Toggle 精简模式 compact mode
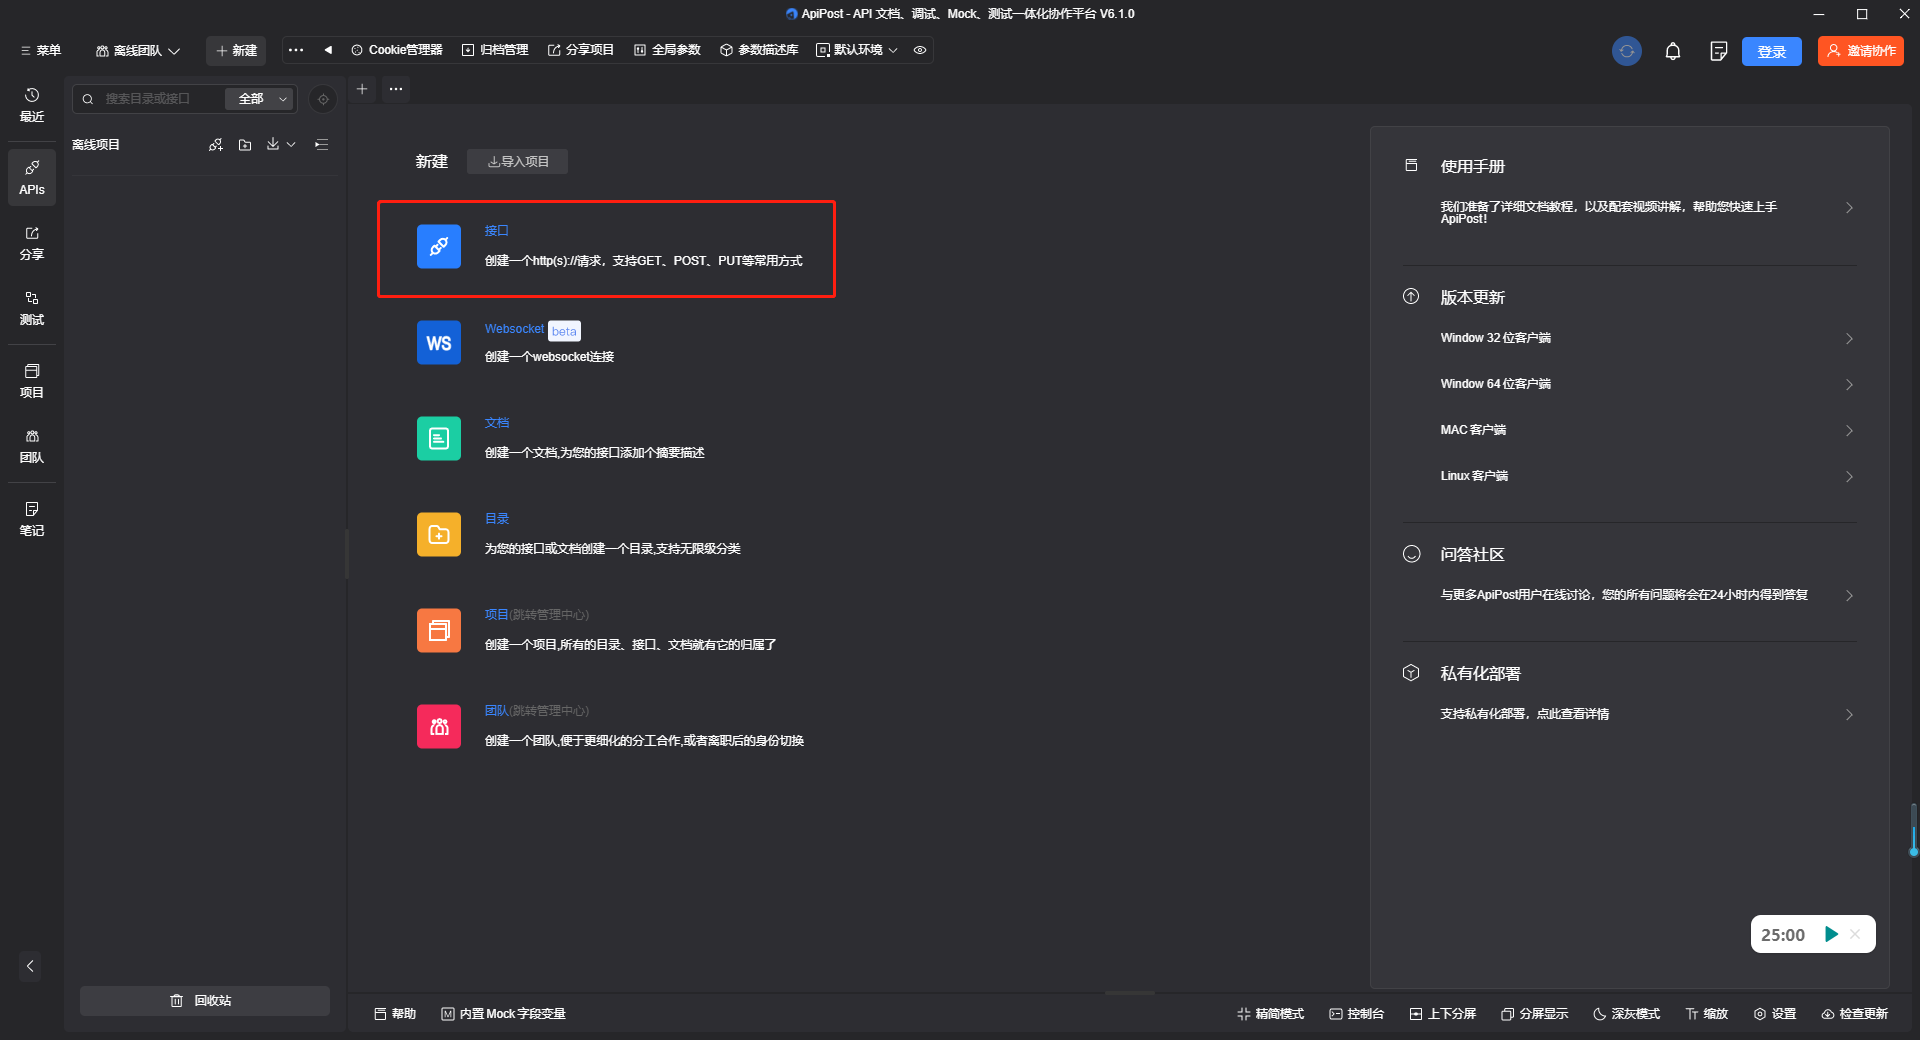Viewport: 1920px width, 1040px height. [1271, 1014]
